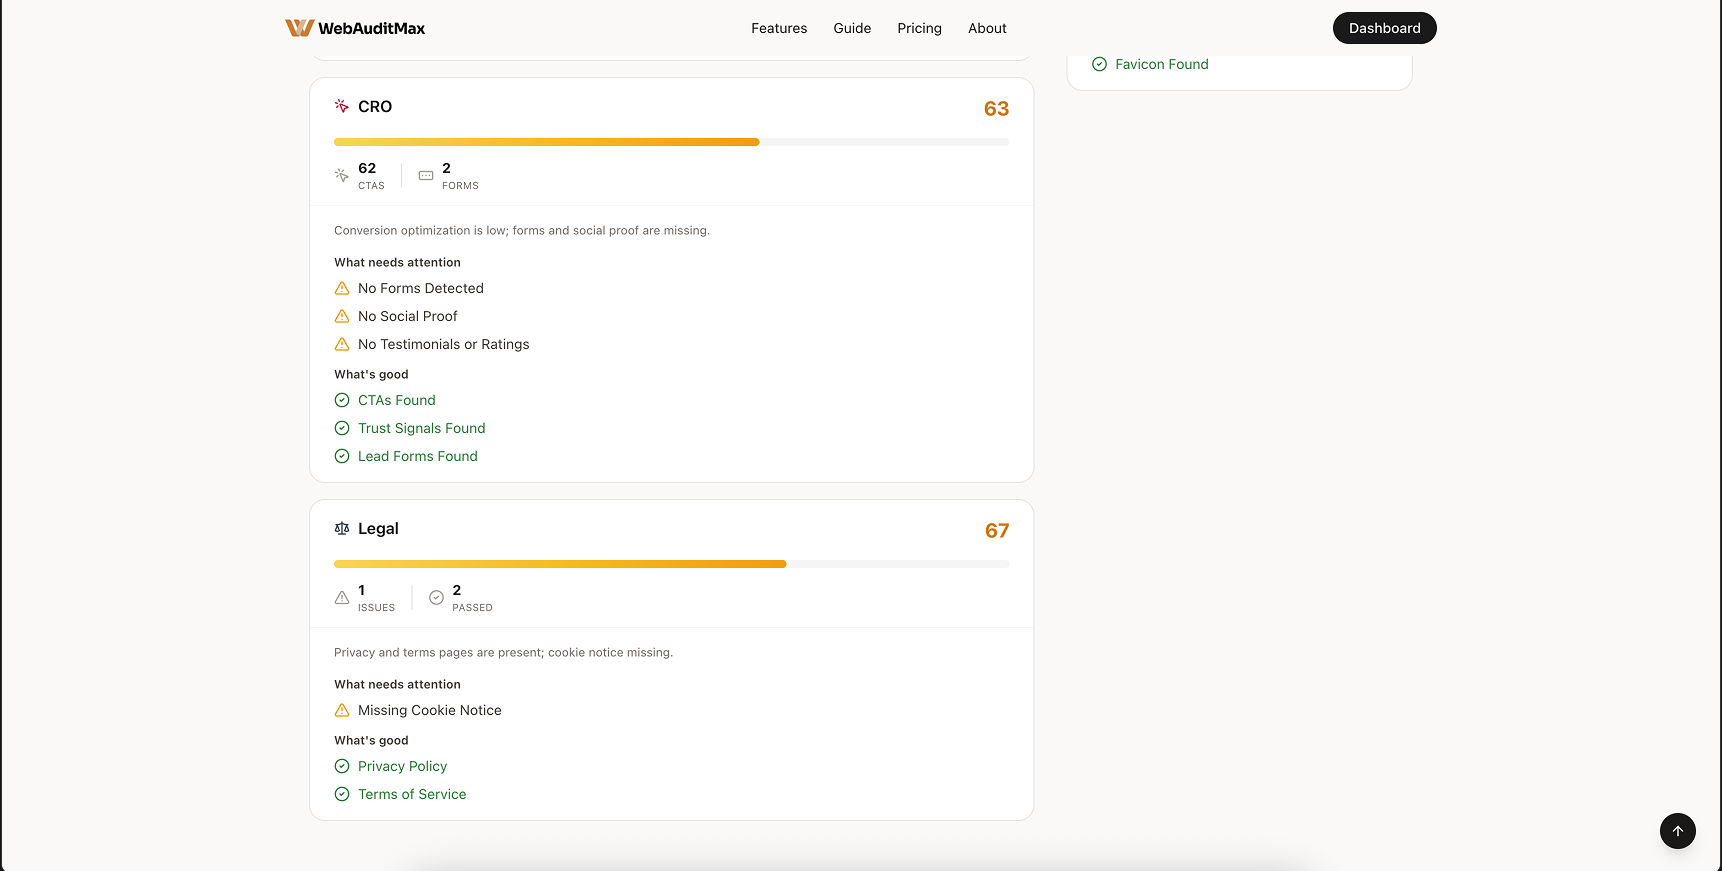Viewport: 1722px width, 871px height.
Task: Select the Terms of Service item
Action: (x=412, y=794)
